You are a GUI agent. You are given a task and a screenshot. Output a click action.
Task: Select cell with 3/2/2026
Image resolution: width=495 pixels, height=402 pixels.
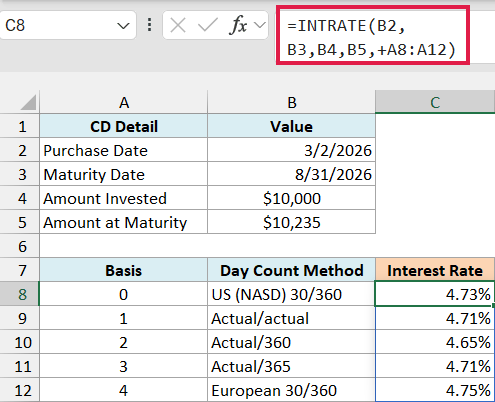click(292, 150)
